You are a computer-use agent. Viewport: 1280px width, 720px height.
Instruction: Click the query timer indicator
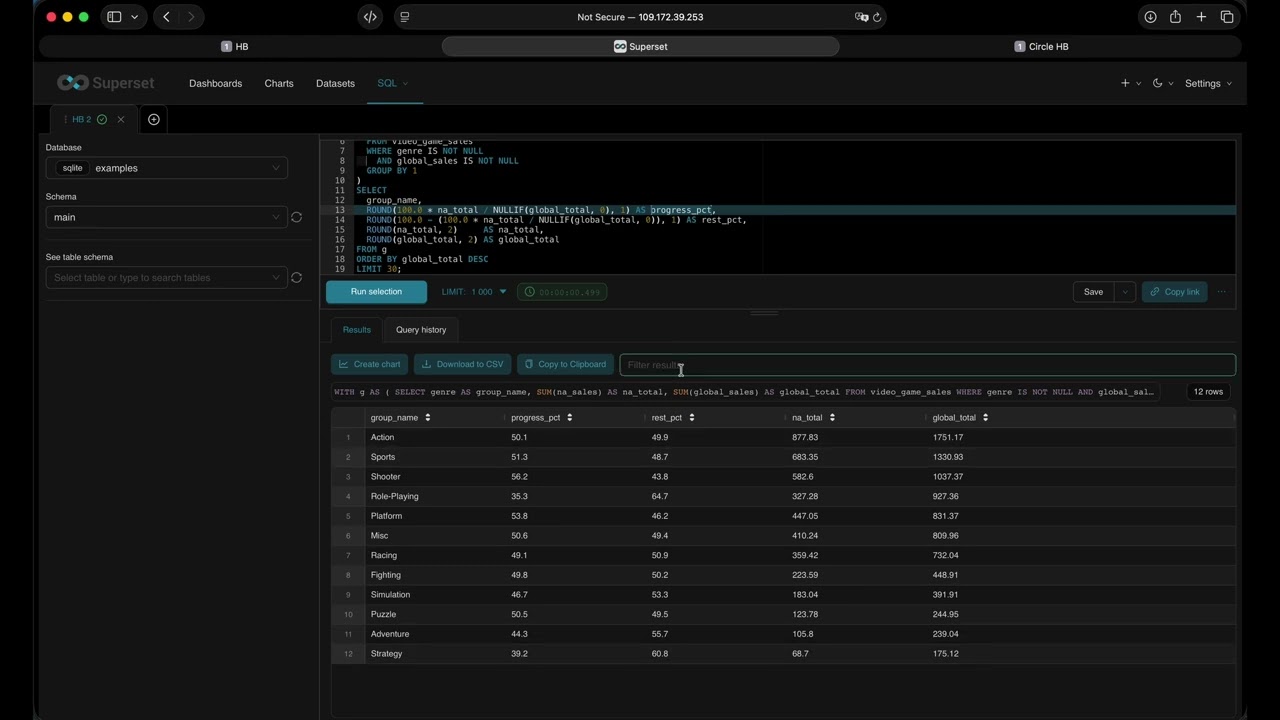pos(562,292)
